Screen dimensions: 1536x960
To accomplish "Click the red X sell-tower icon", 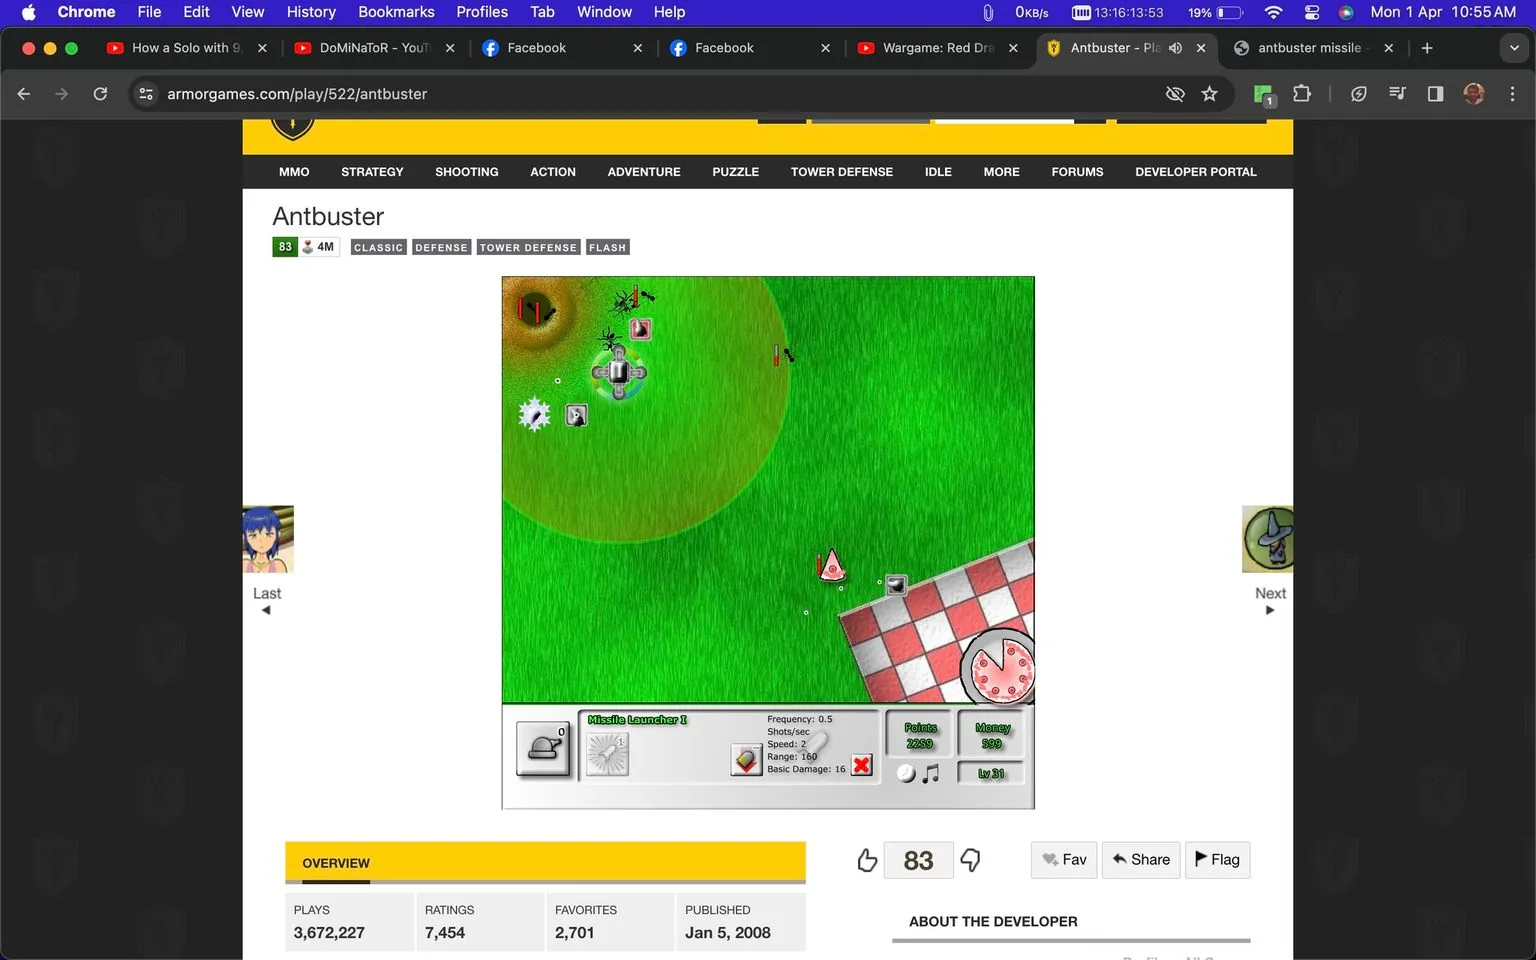I will 862,764.
